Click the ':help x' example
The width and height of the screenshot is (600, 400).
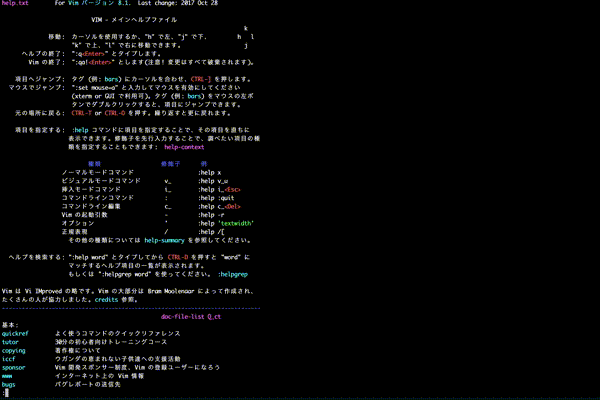[x=209, y=173]
